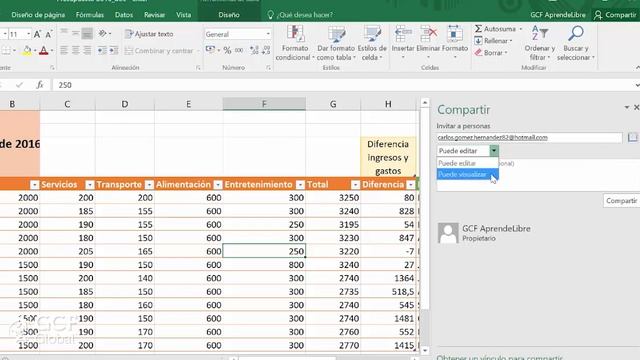Image resolution: width=640 pixels, height=360 pixels.
Task: Switch to the Revisar tab
Action: pos(154,15)
